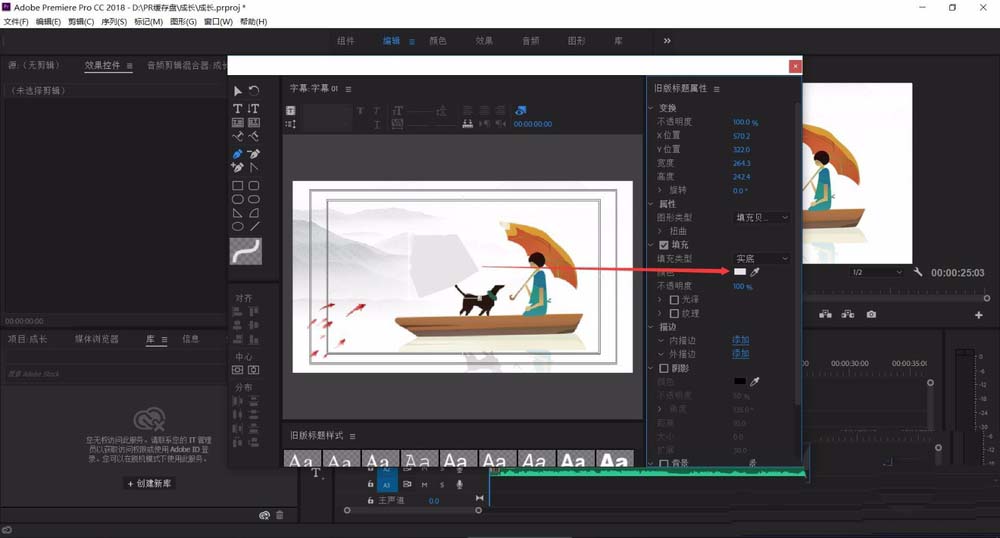This screenshot has height=538, width=1000.
Task: Select the Vertical Area Type tool
Action: [254, 122]
